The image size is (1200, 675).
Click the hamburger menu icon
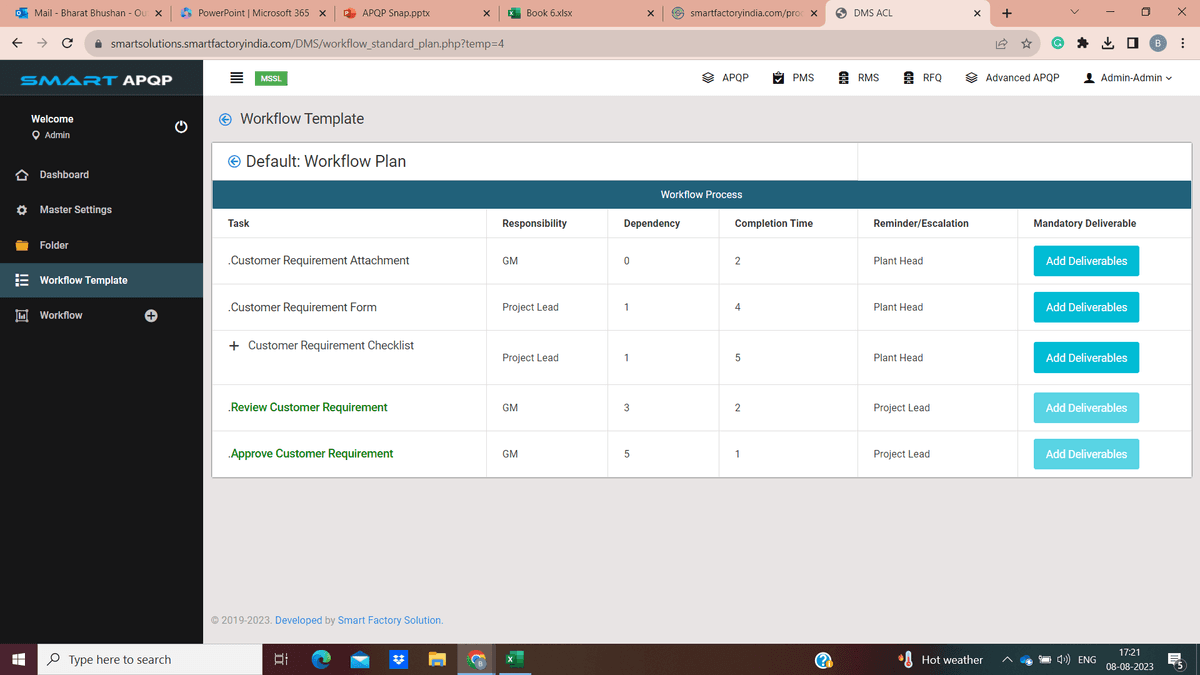click(237, 77)
